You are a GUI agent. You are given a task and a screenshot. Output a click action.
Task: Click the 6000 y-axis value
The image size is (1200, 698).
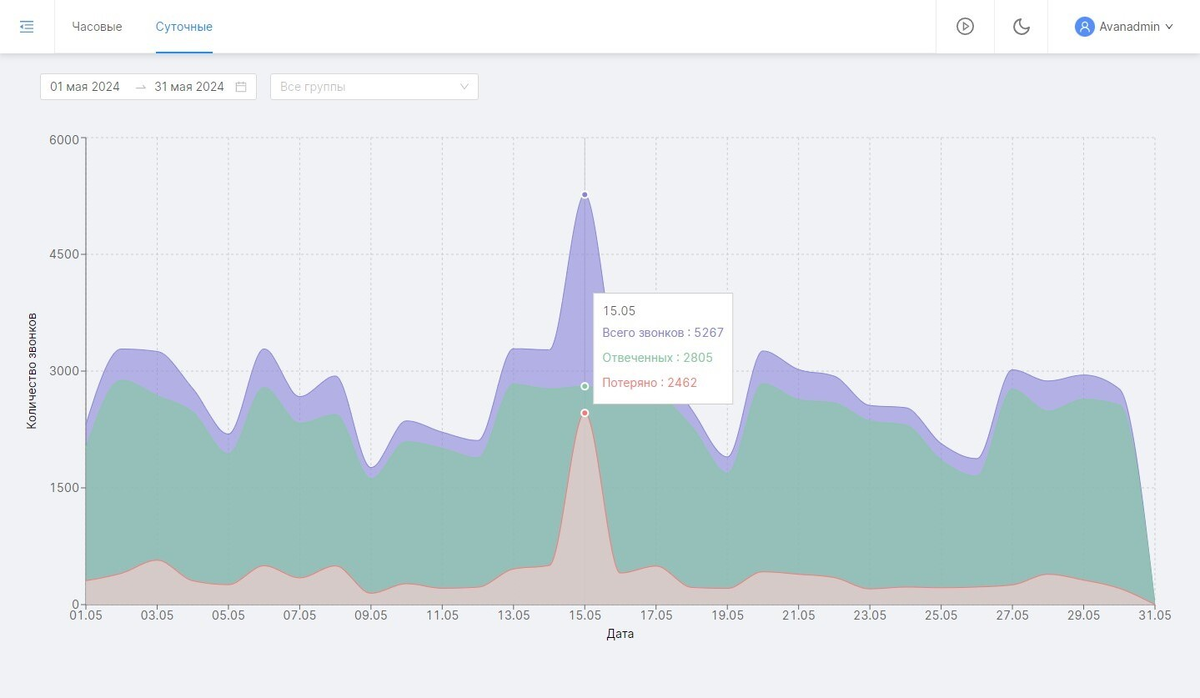(63, 139)
